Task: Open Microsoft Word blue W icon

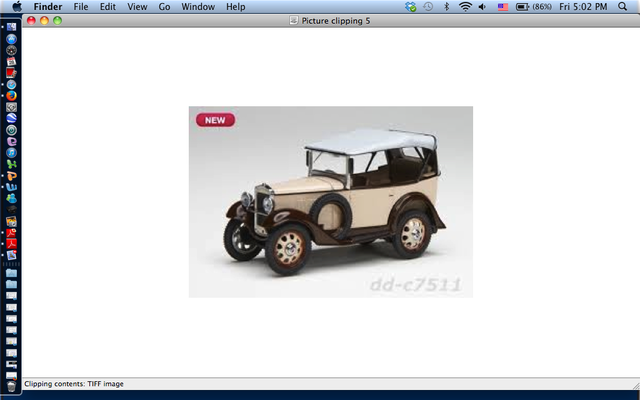Action: (11, 187)
